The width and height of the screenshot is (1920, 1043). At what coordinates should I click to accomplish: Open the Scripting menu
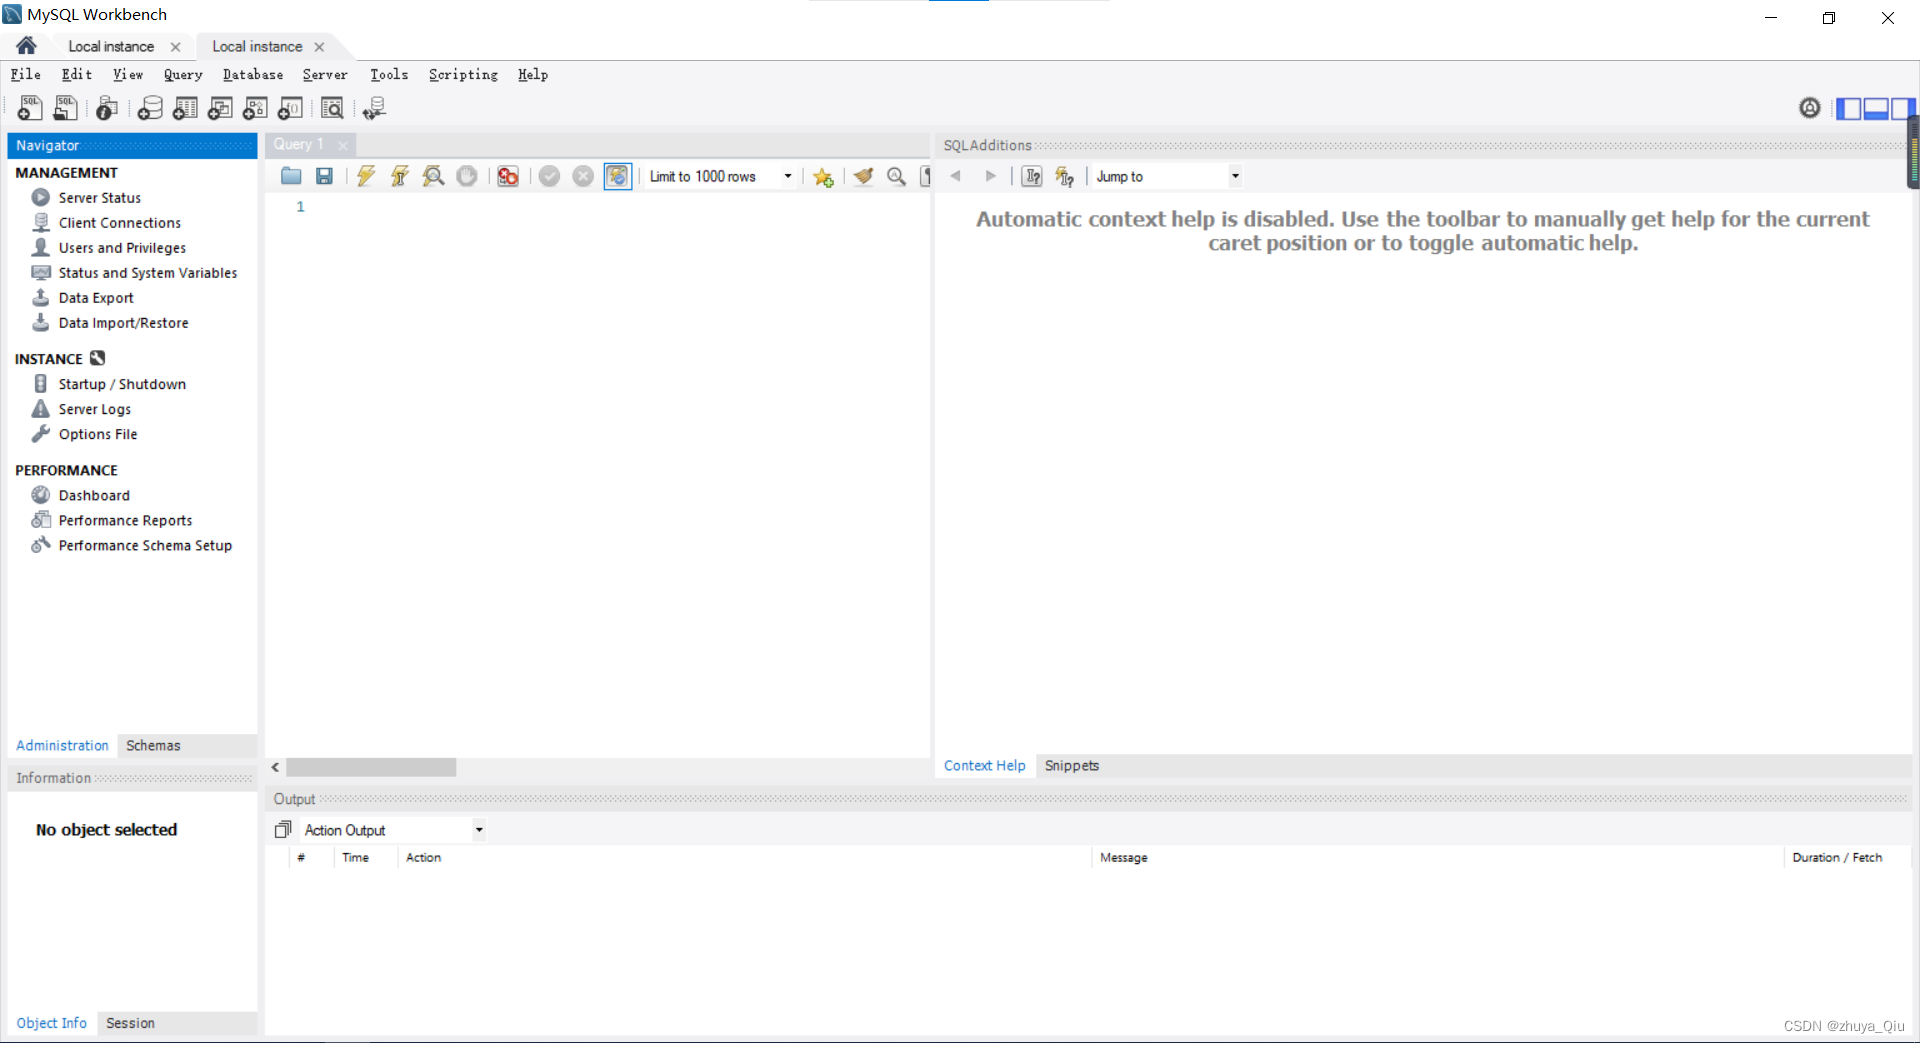(x=463, y=74)
